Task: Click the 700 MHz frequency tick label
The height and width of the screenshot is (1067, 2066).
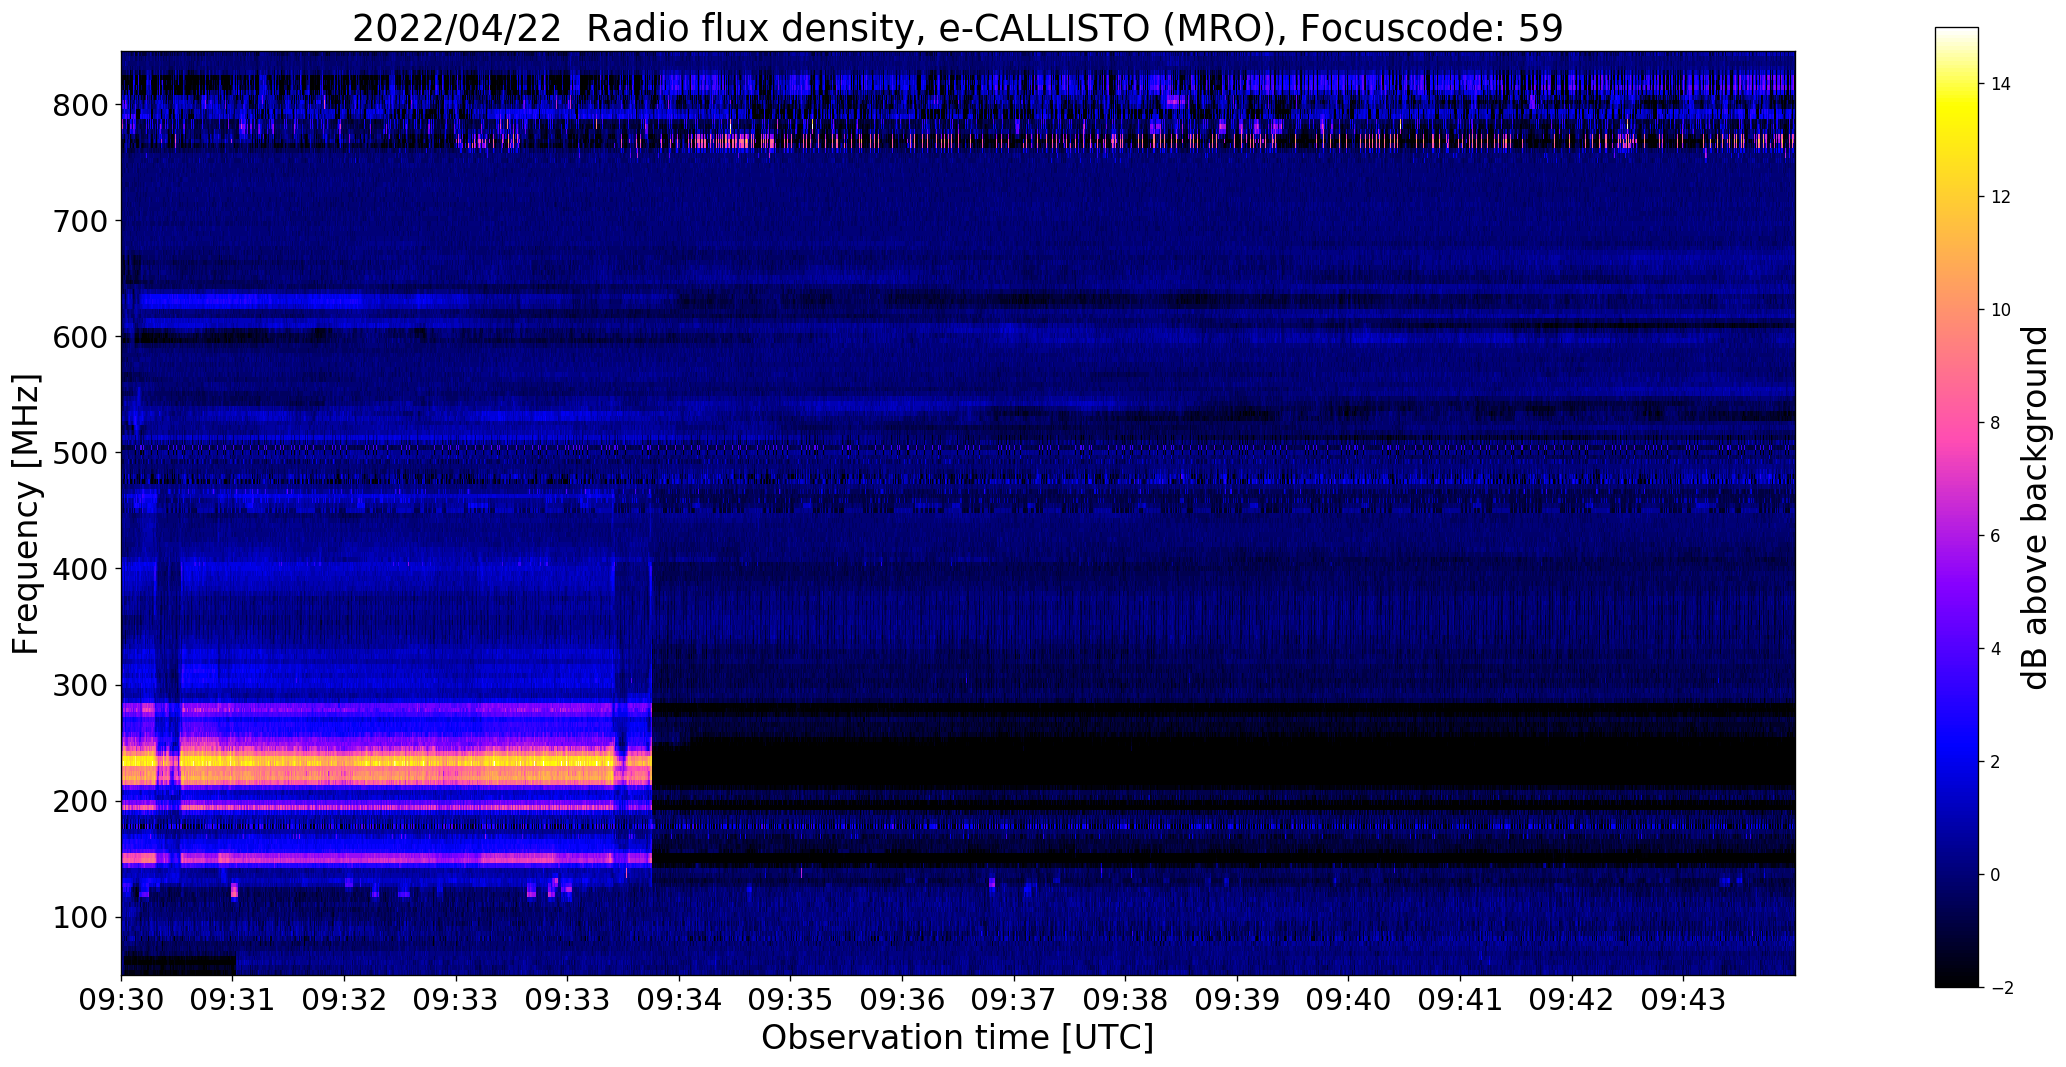Action: coord(80,221)
